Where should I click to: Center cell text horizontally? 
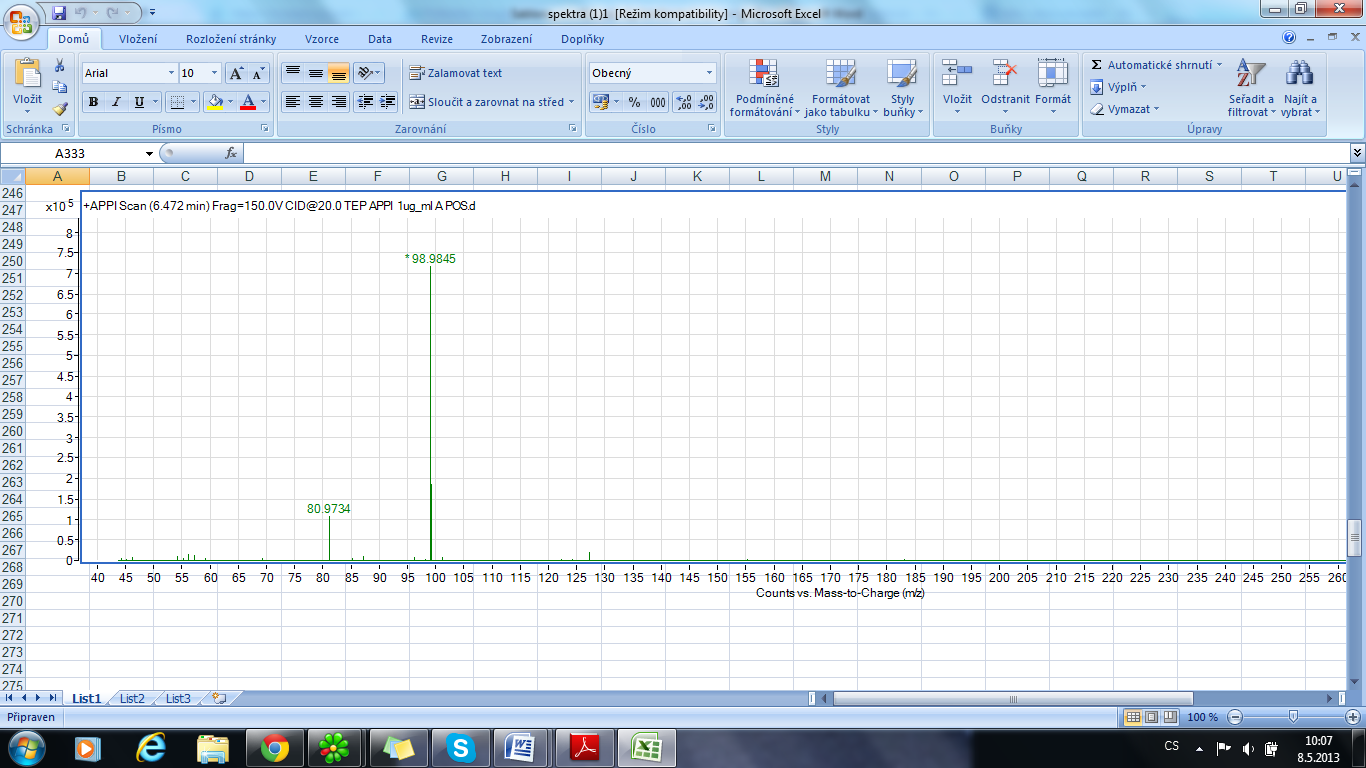point(315,102)
